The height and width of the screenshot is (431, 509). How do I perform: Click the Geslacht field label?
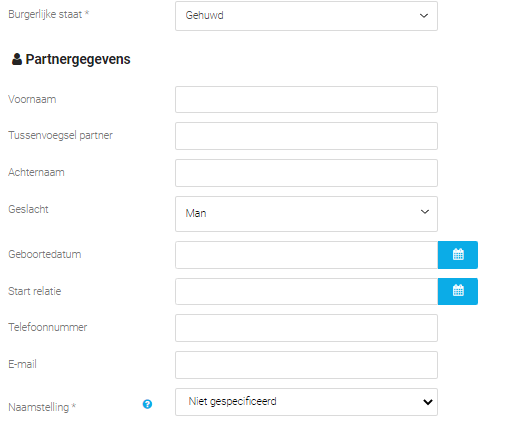(x=28, y=209)
